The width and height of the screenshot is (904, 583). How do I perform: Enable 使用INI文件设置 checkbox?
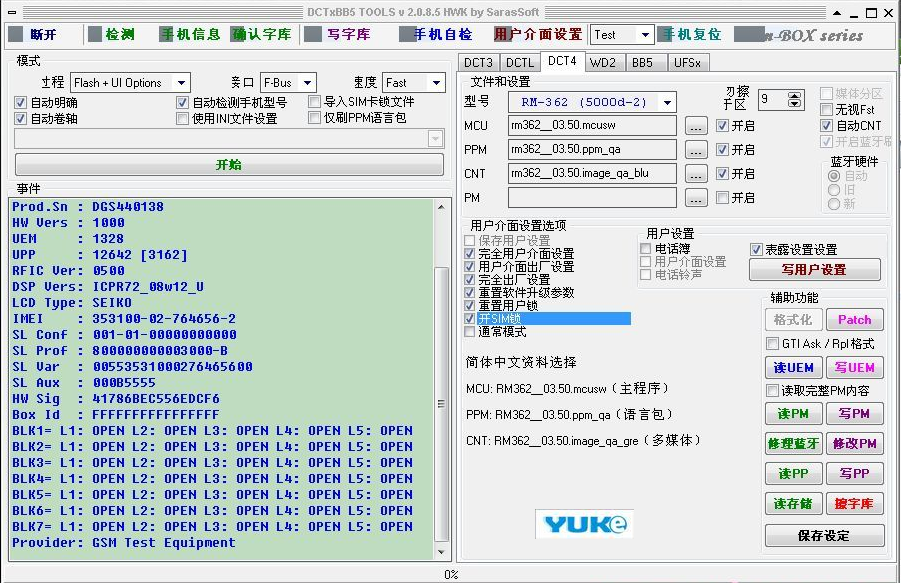click(x=182, y=119)
